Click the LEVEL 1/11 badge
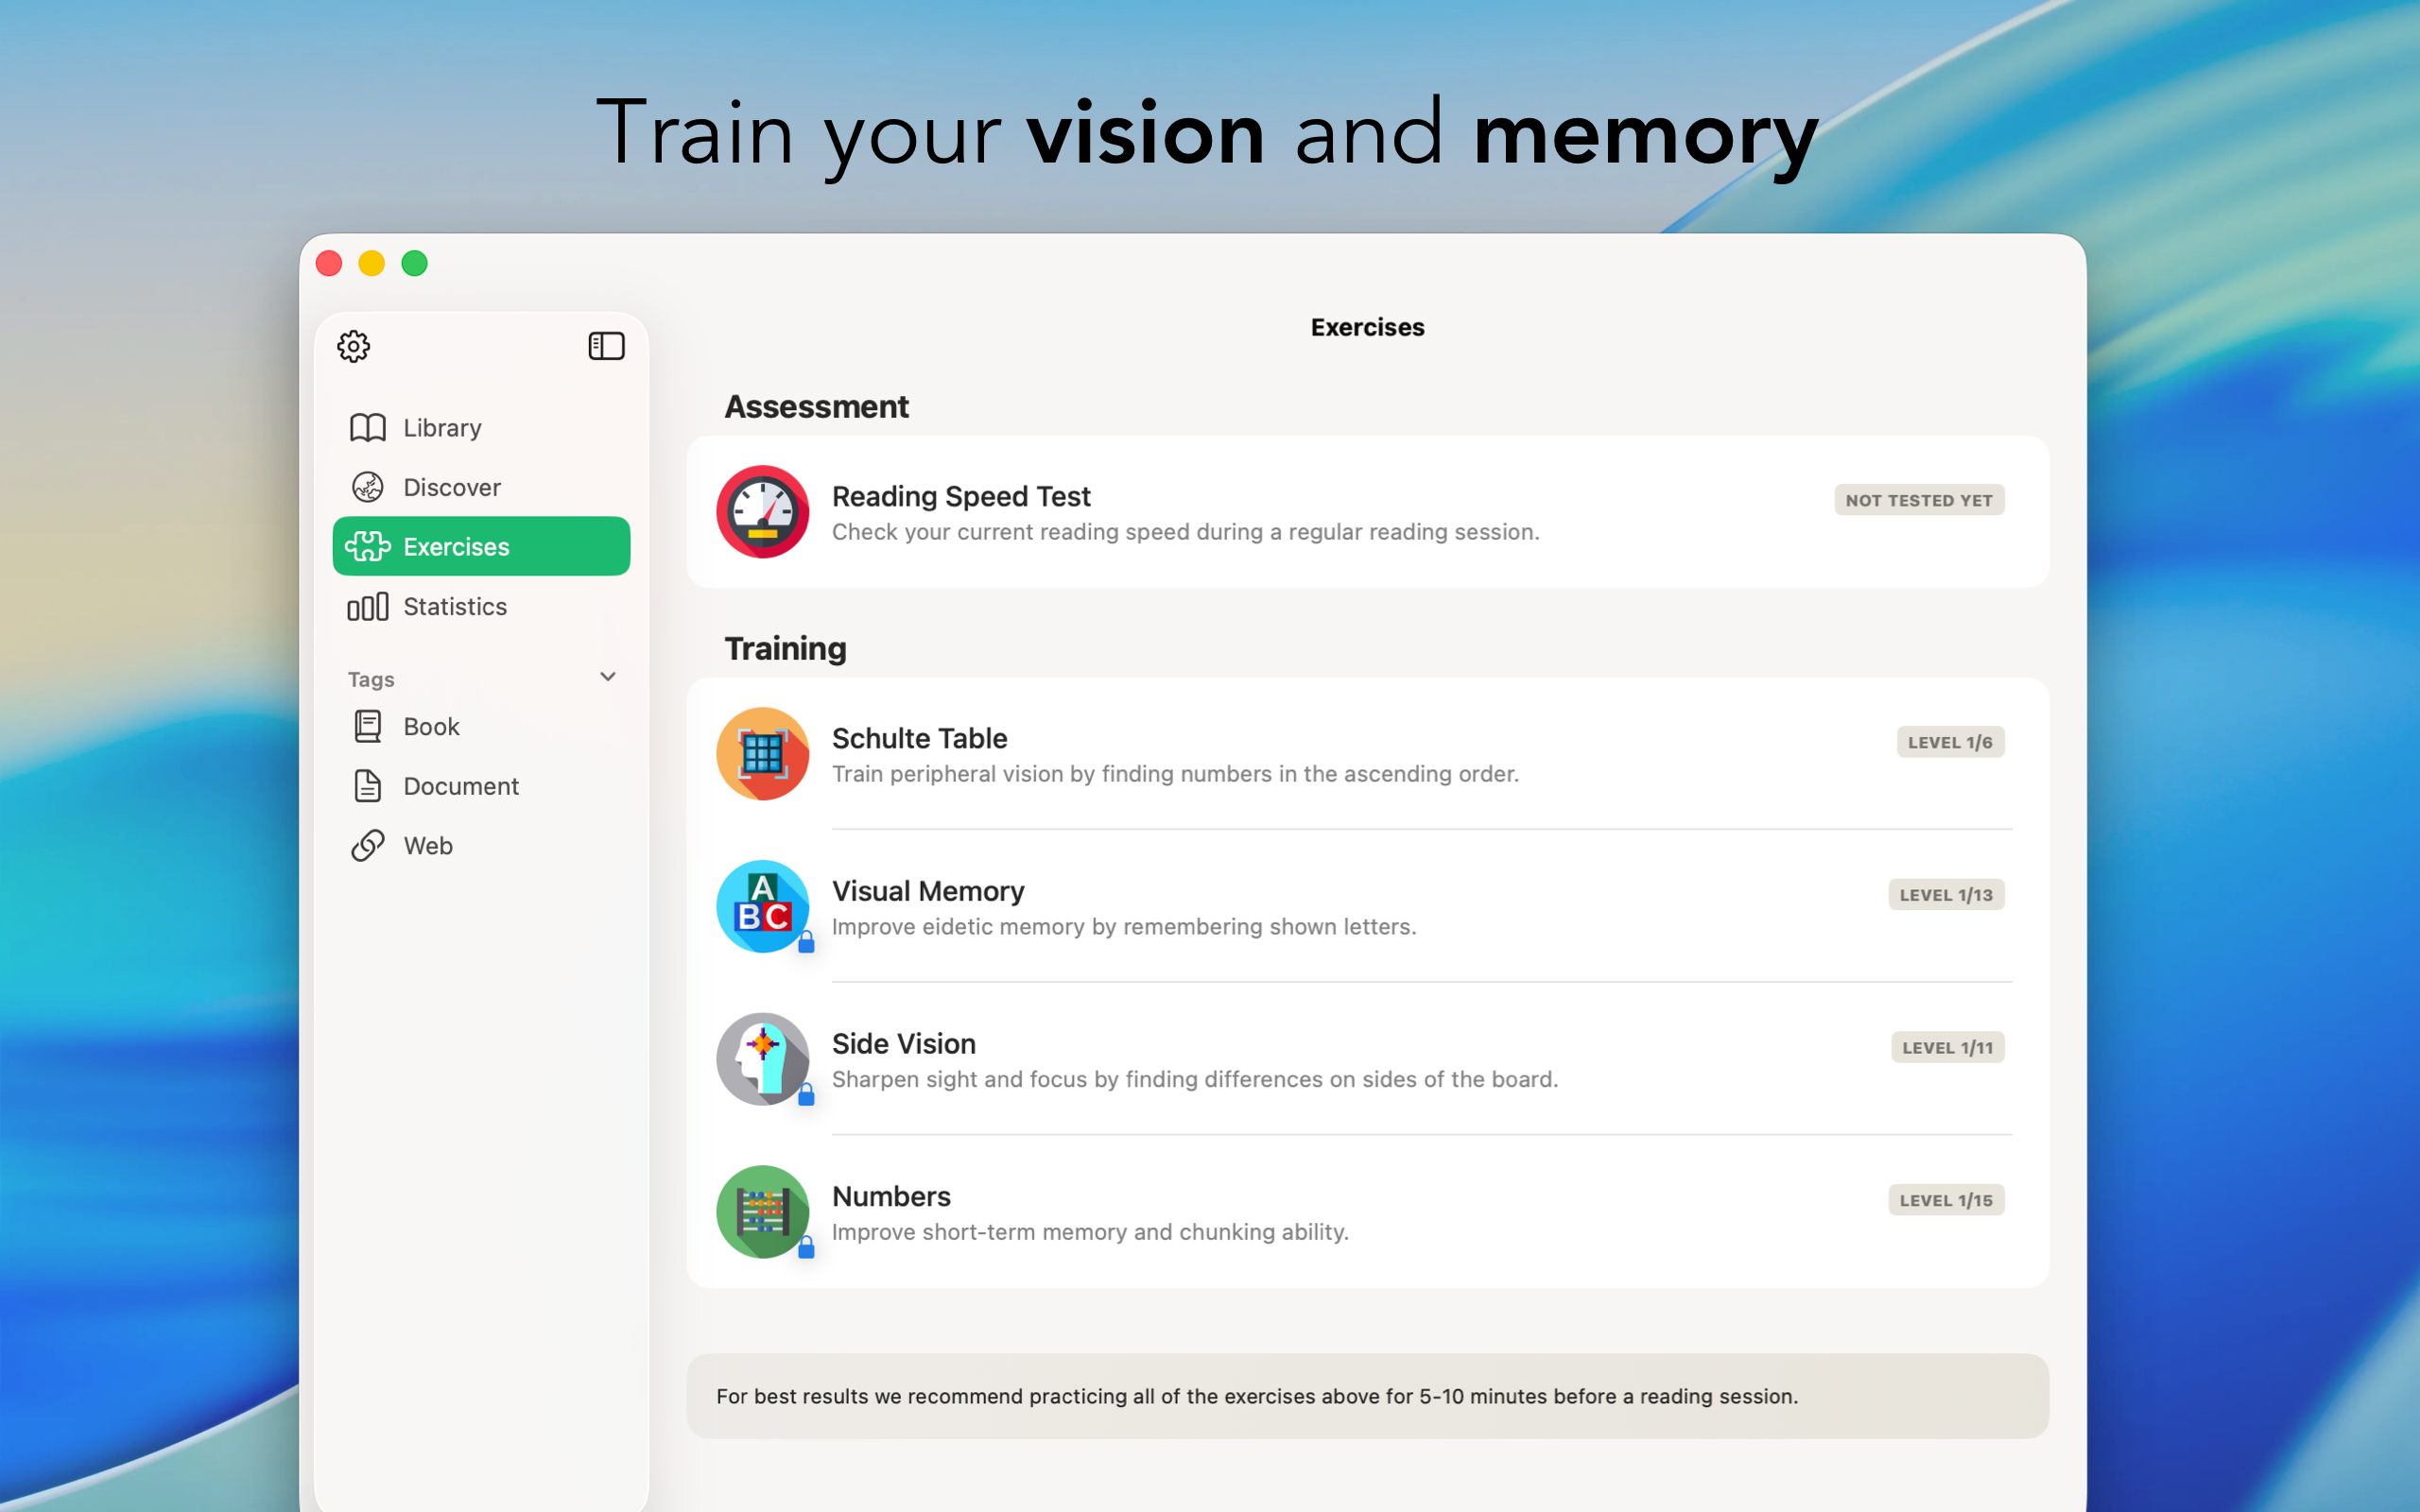Viewport: 2420px width, 1512px height. point(1947,1047)
